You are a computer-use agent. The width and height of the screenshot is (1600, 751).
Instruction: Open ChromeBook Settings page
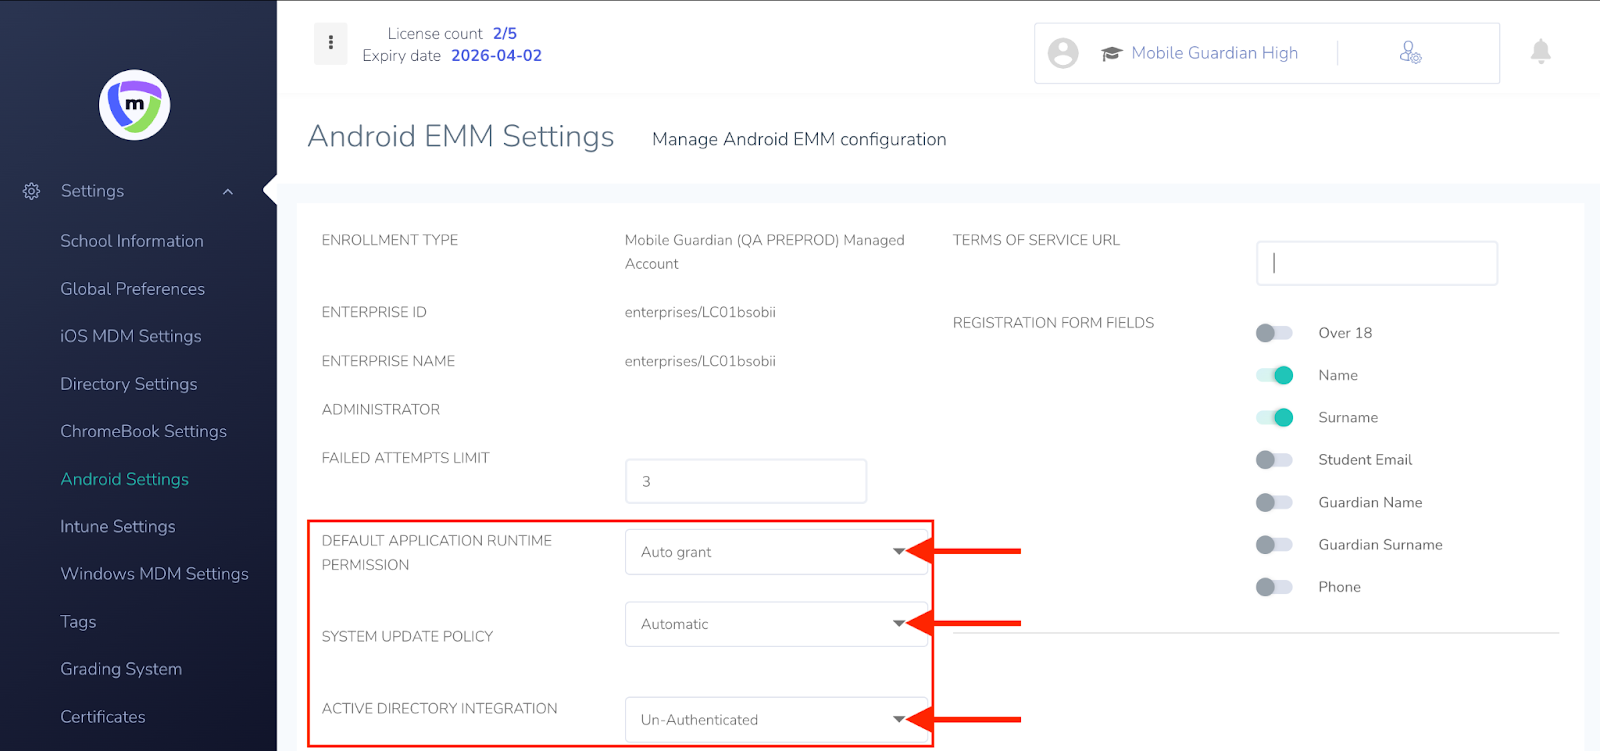(x=143, y=431)
